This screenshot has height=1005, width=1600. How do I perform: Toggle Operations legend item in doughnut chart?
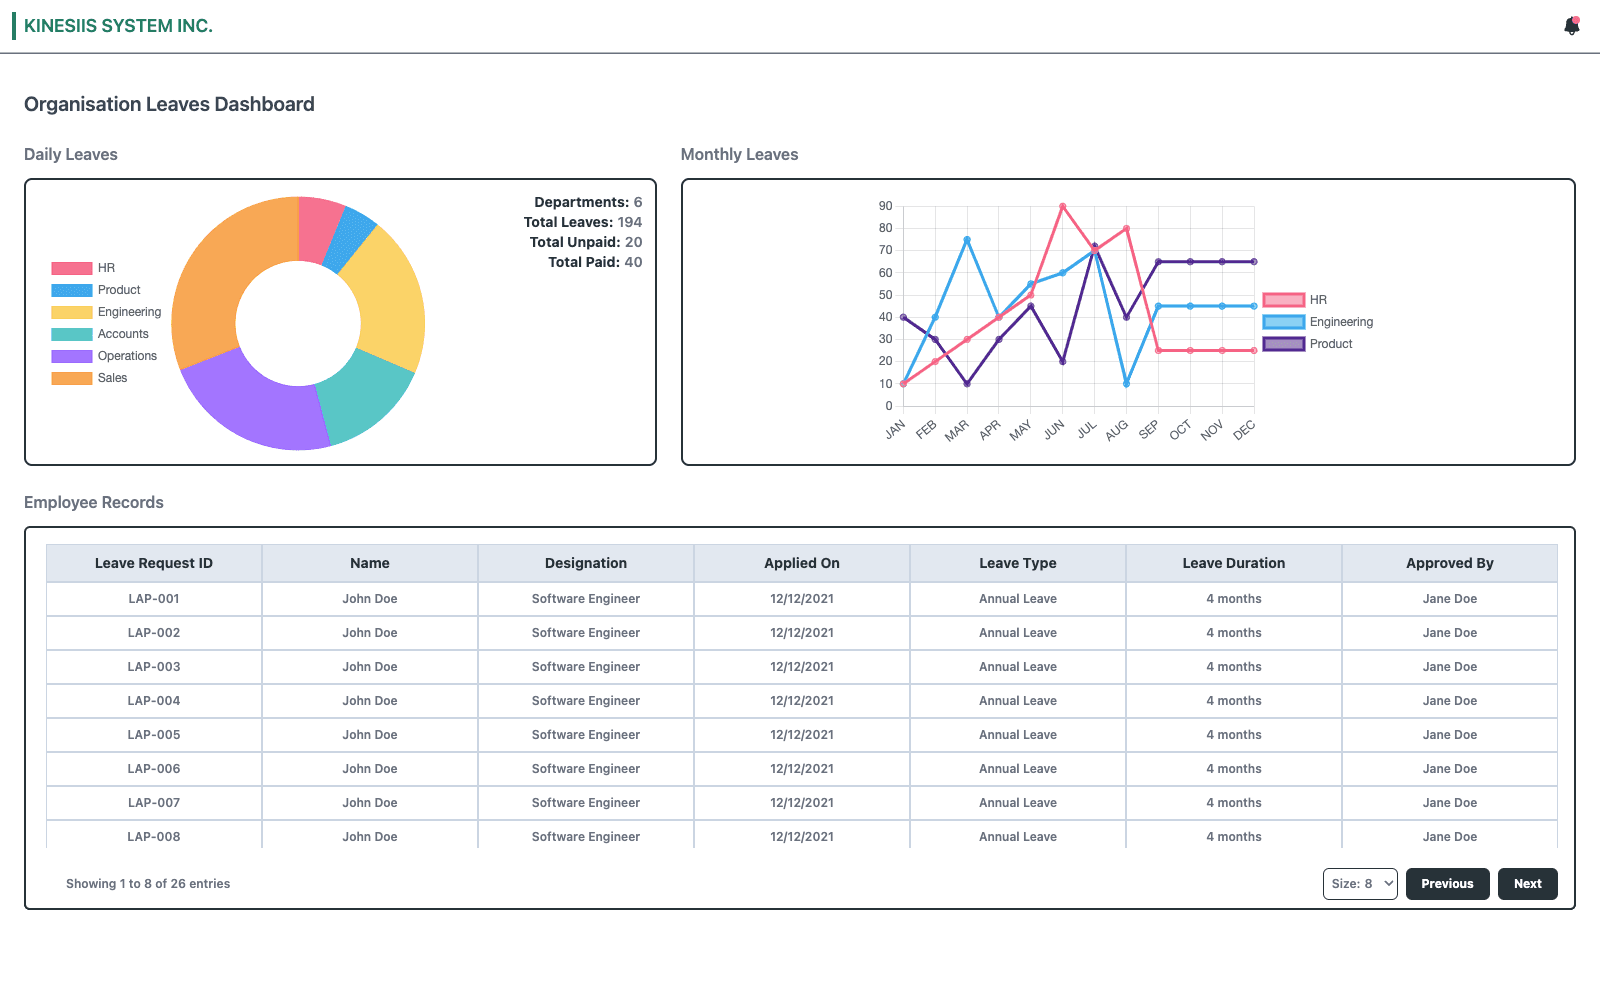tap(105, 356)
